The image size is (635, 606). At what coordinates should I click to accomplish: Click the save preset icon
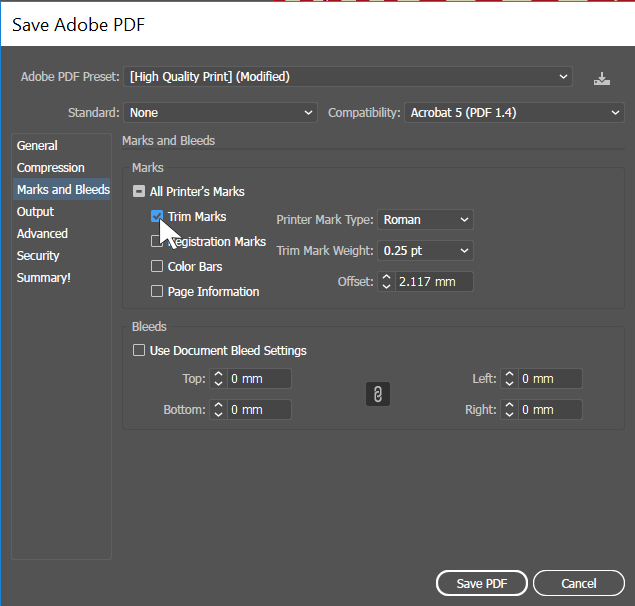[601, 78]
